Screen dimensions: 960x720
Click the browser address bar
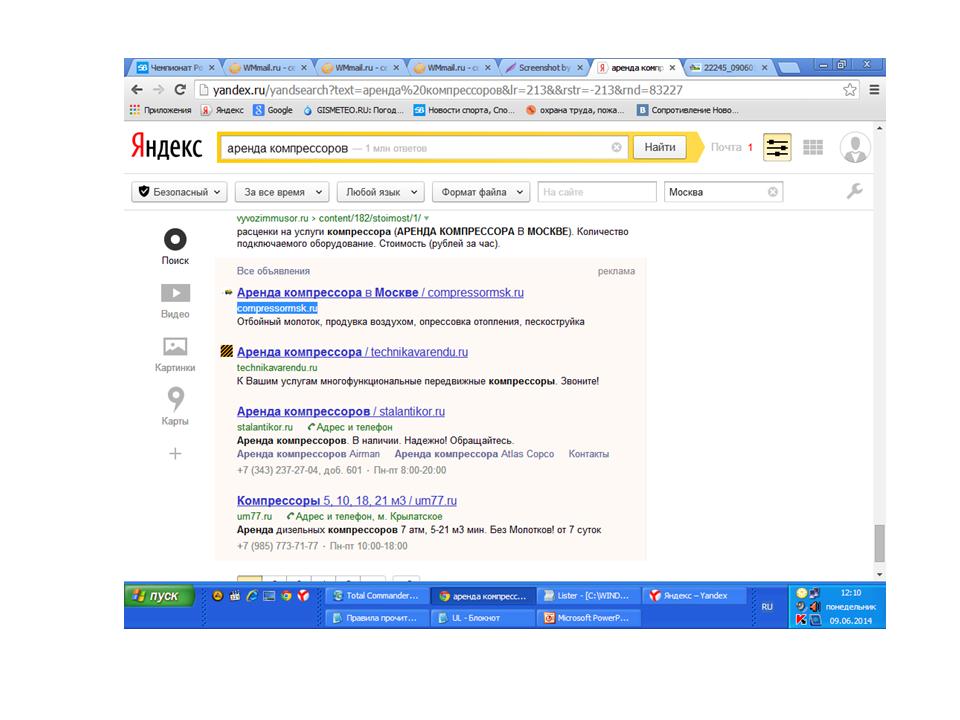pyautogui.click(x=527, y=90)
